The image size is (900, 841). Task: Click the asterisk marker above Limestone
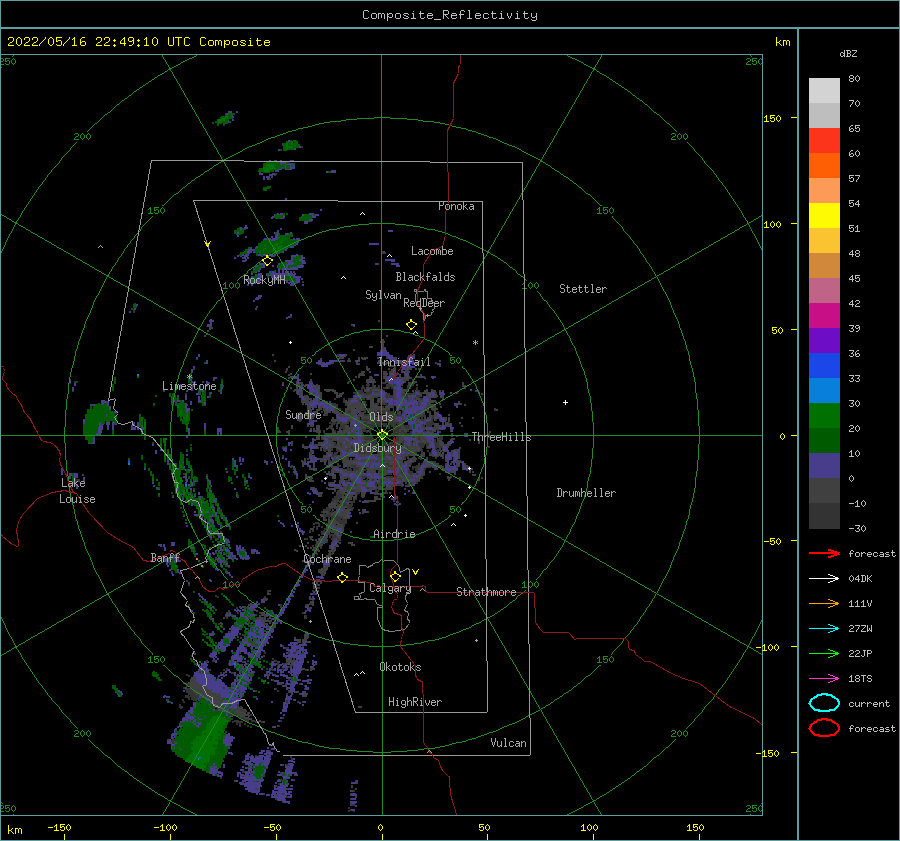tap(189, 377)
